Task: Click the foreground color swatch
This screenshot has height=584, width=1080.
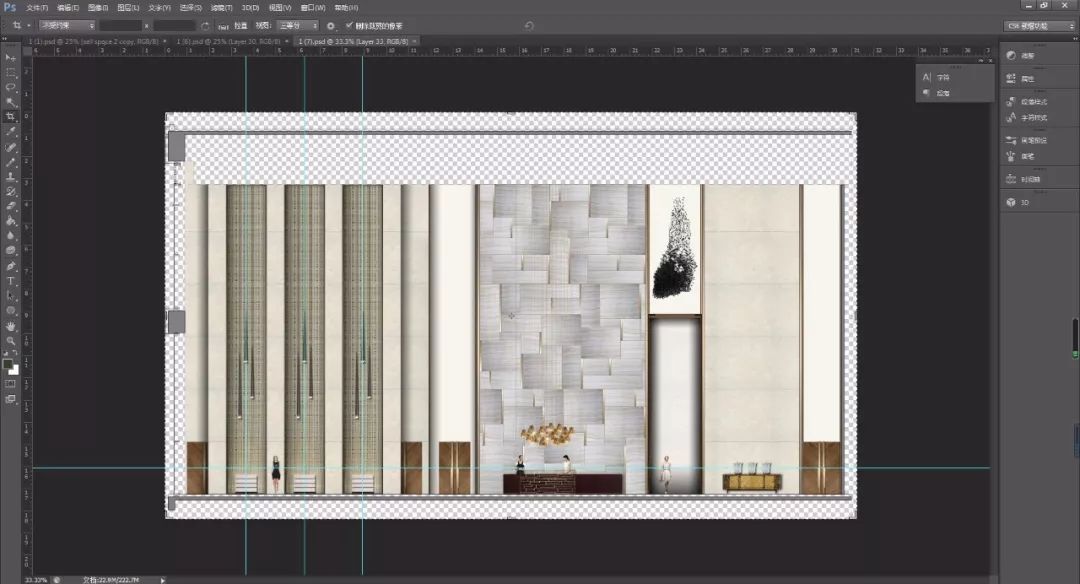Action: (8, 364)
